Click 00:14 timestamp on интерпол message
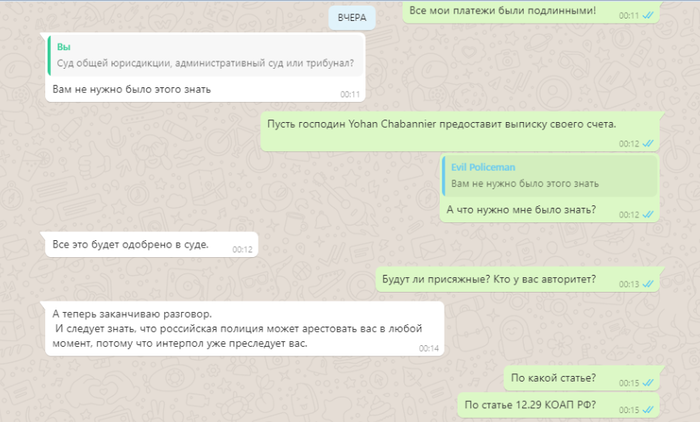 coord(429,348)
